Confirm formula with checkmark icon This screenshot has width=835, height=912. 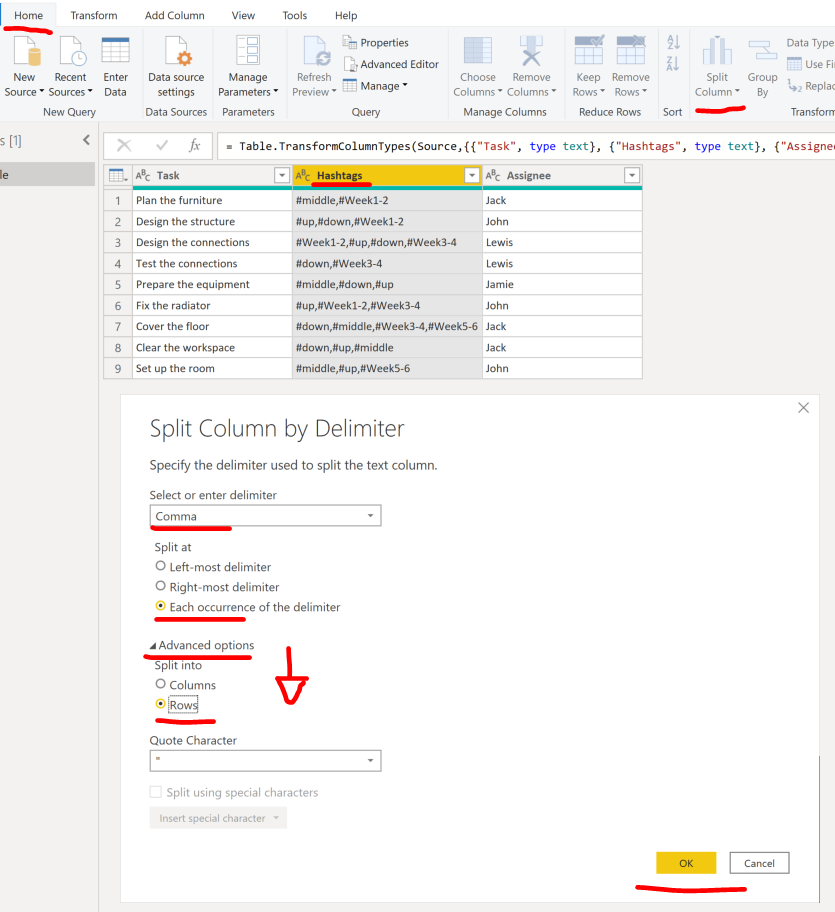(x=162, y=145)
